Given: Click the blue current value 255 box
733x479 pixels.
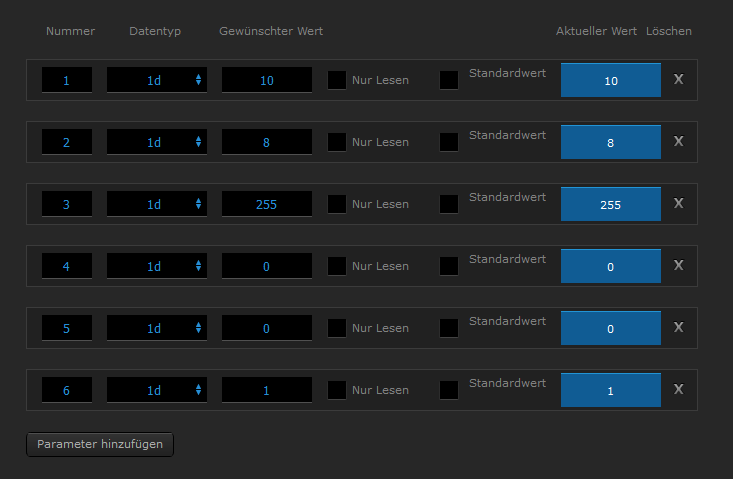Looking at the screenshot, I should coord(611,204).
